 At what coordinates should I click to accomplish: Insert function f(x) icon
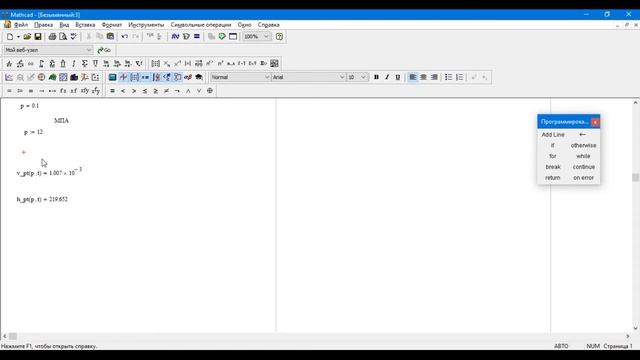tap(176, 37)
